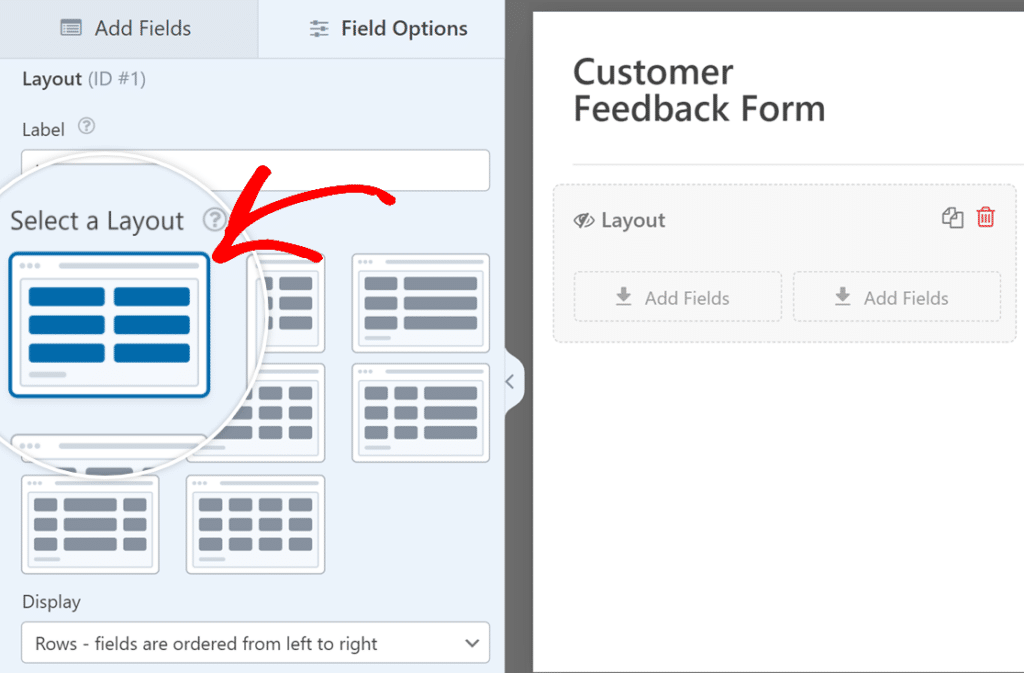Collapse the builder sidebar with the chevron
This screenshot has width=1024, height=673.
(x=511, y=381)
